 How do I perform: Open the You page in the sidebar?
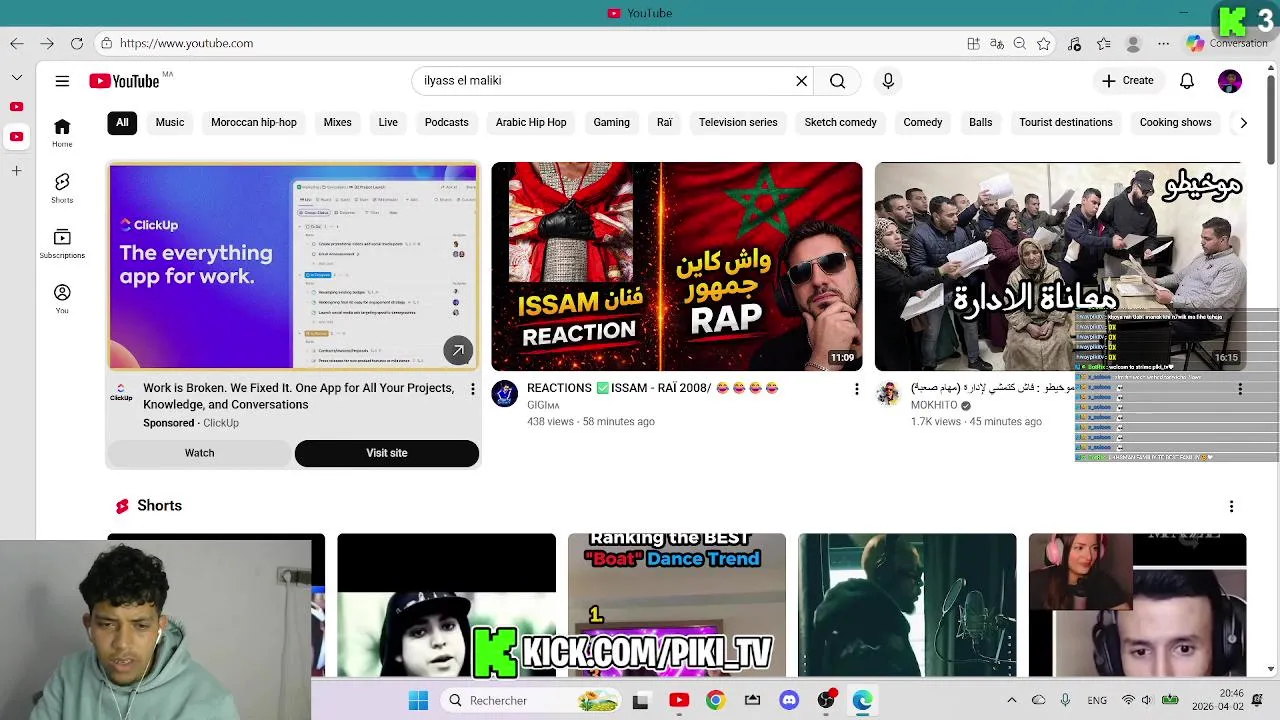pos(62,298)
